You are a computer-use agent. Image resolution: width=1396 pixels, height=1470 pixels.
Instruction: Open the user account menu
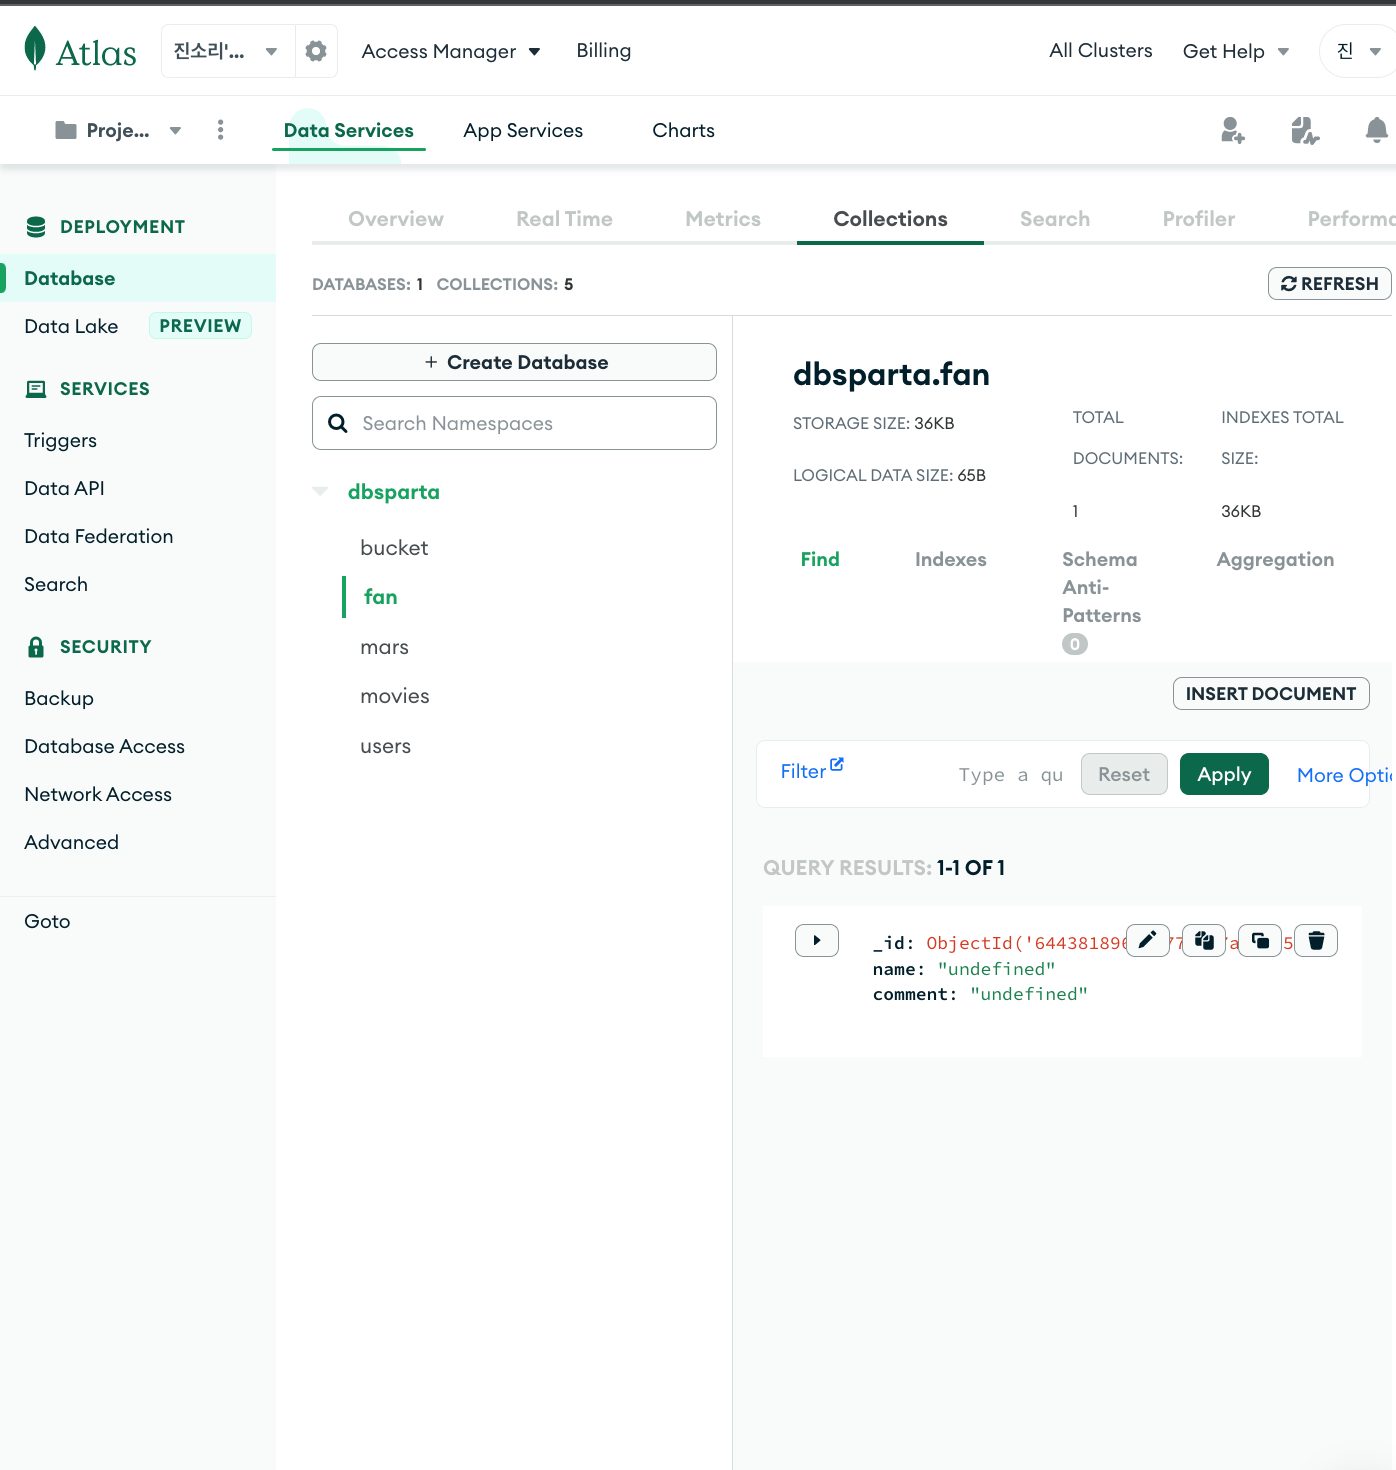[1358, 51]
